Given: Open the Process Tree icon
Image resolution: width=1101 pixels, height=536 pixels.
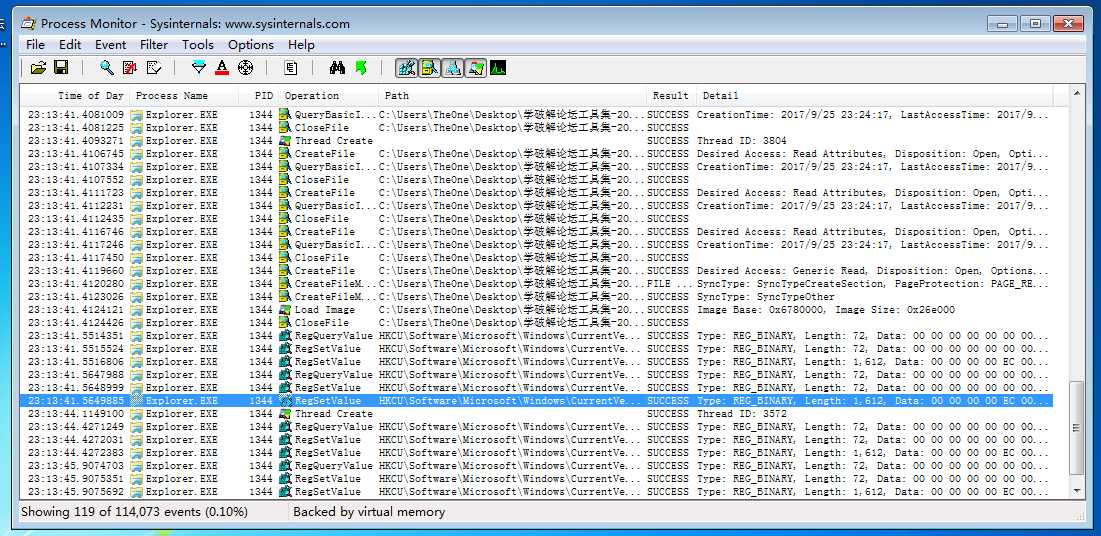Looking at the screenshot, I should click(291, 68).
